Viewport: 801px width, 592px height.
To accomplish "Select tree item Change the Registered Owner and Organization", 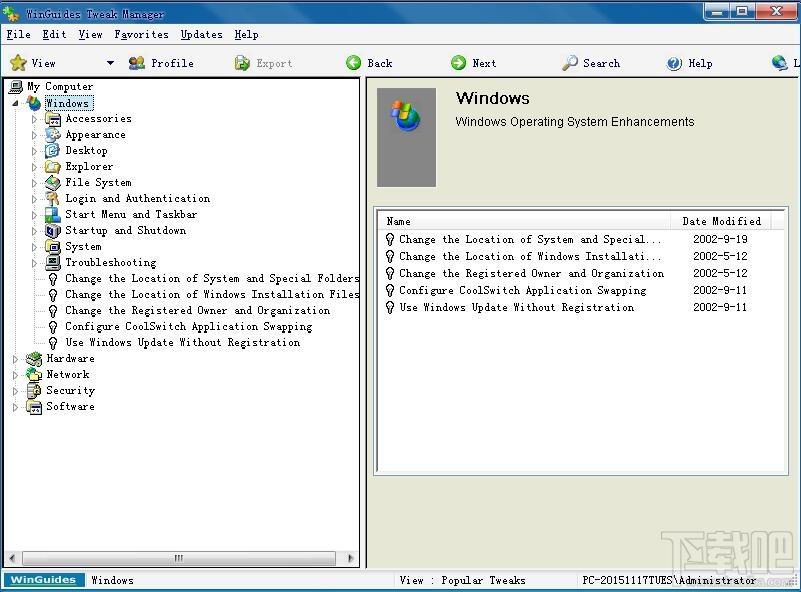I will (197, 311).
